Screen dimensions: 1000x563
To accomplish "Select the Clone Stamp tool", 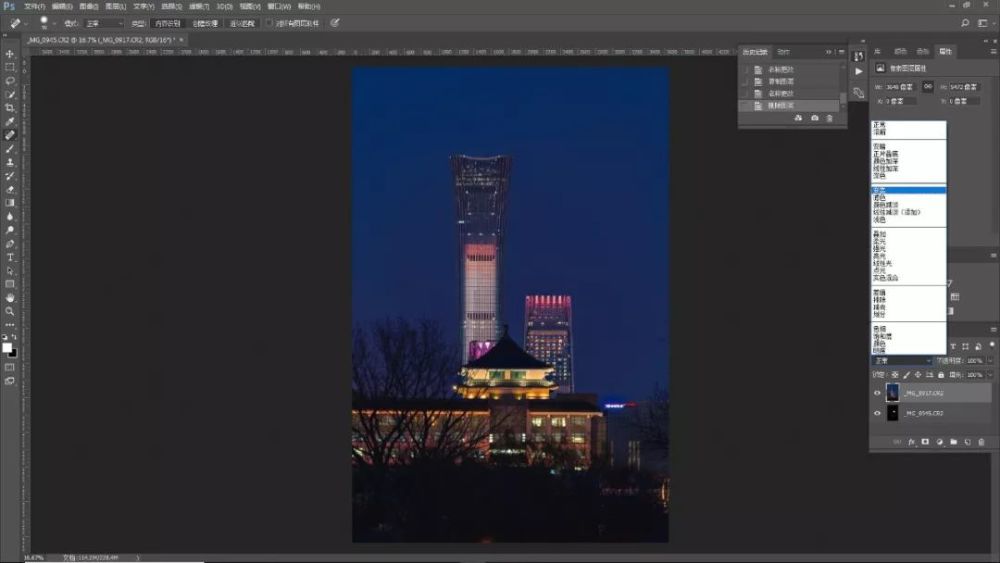I will [10, 162].
